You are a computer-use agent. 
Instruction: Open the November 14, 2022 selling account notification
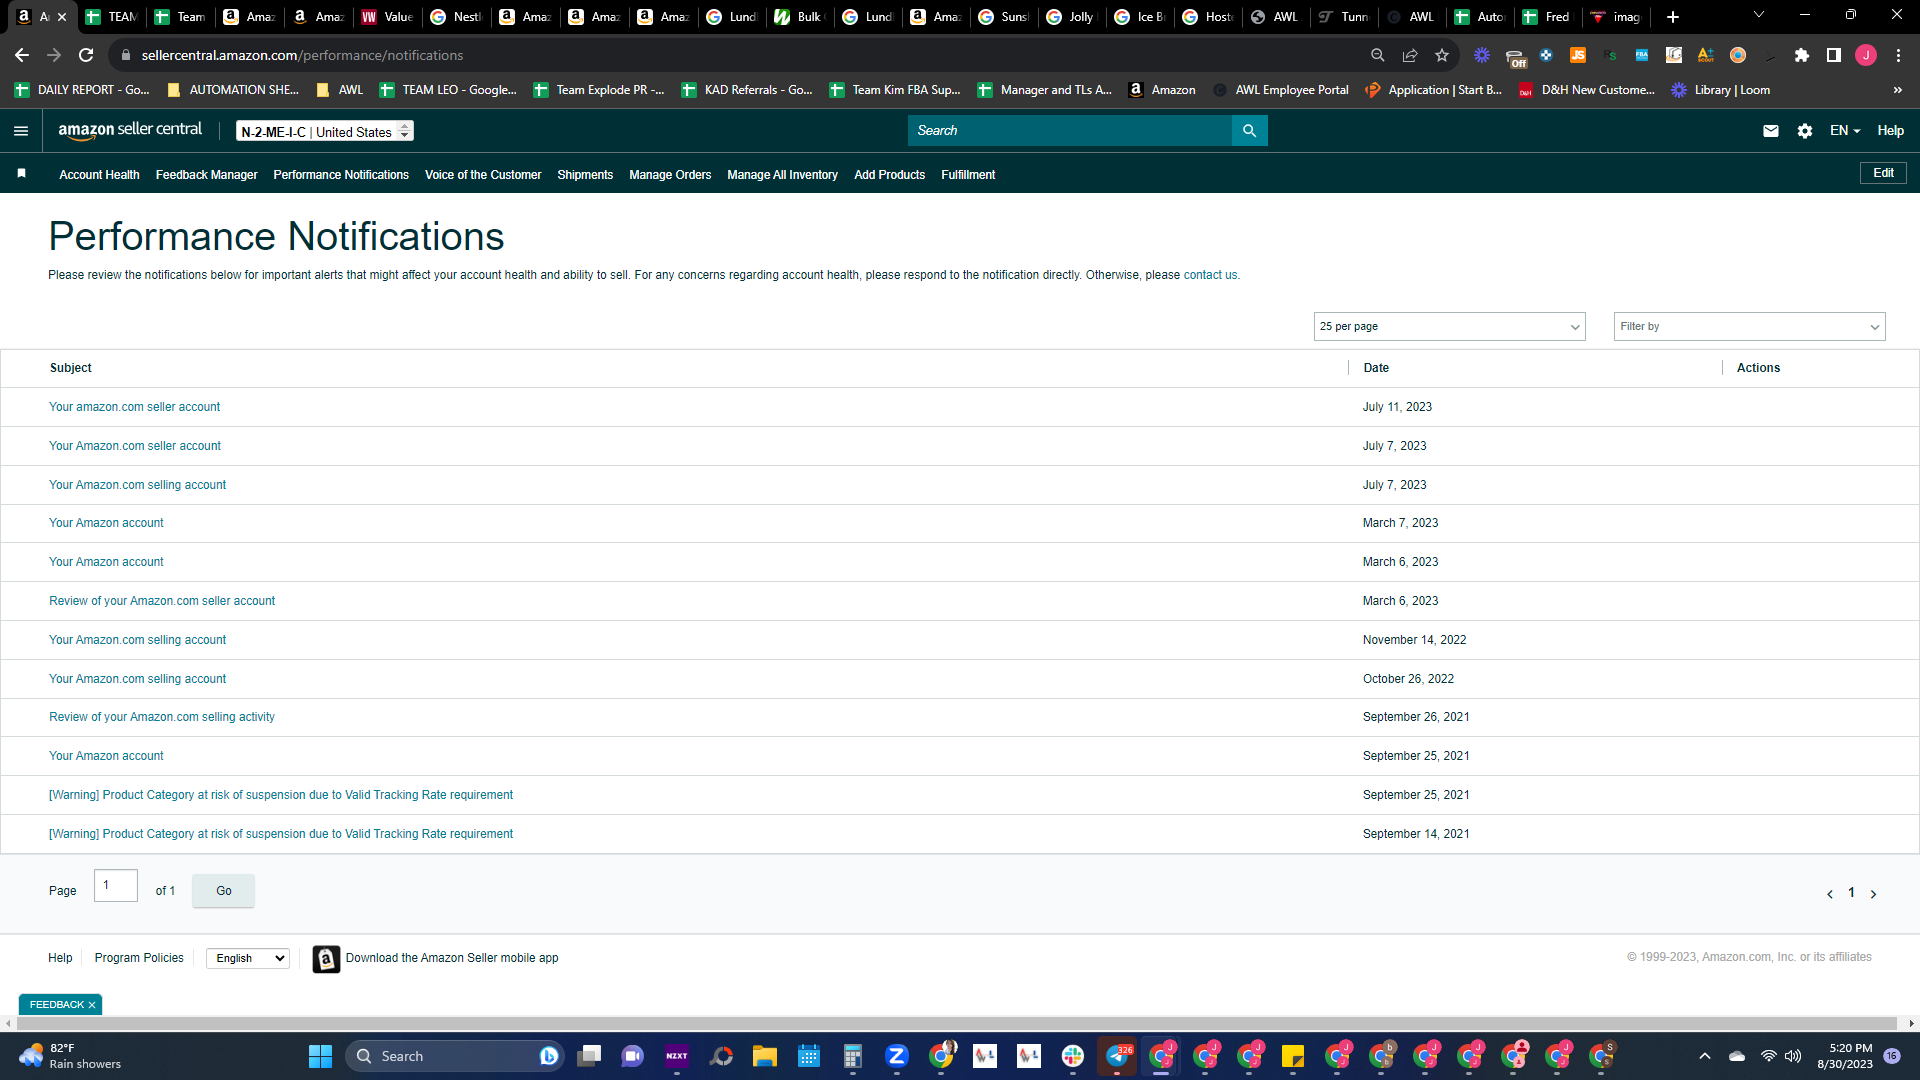137,640
